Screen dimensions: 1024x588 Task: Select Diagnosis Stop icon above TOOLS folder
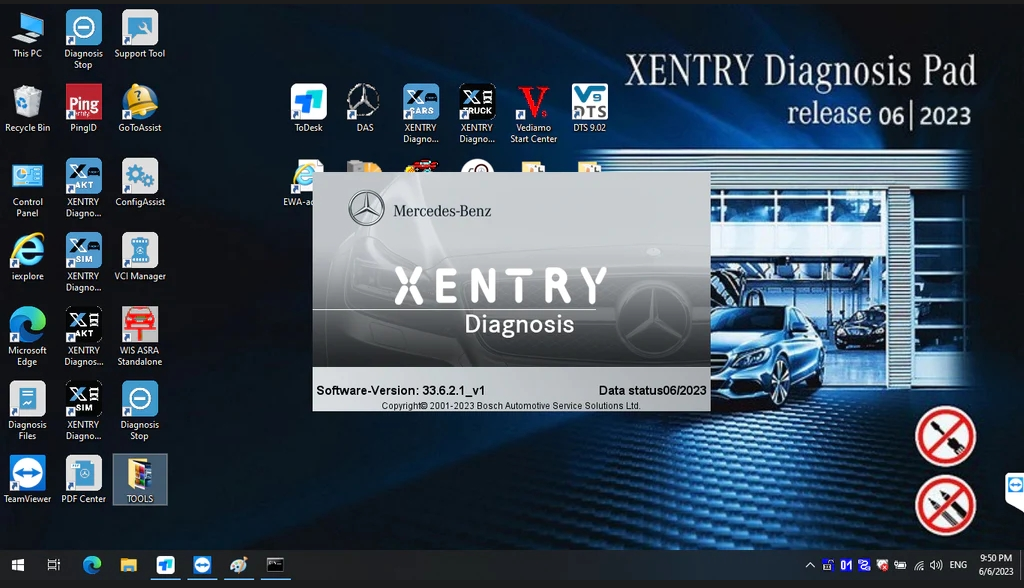tap(140, 411)
